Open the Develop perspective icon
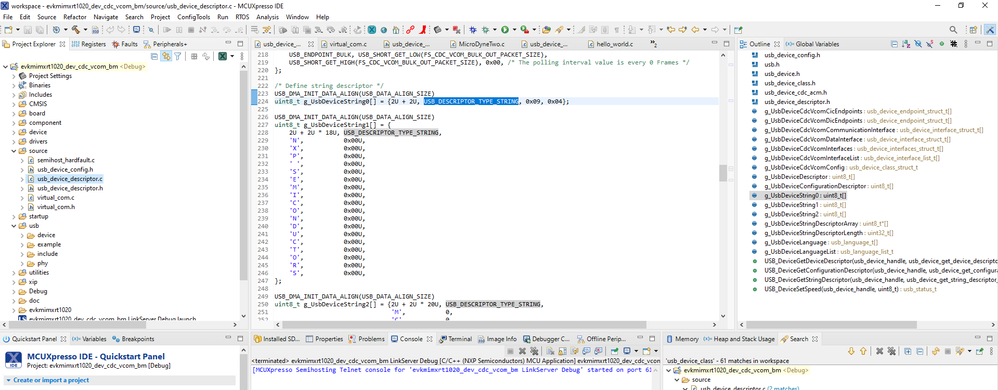The height and width of the screenshot is (390, 998). coord(990,29)
